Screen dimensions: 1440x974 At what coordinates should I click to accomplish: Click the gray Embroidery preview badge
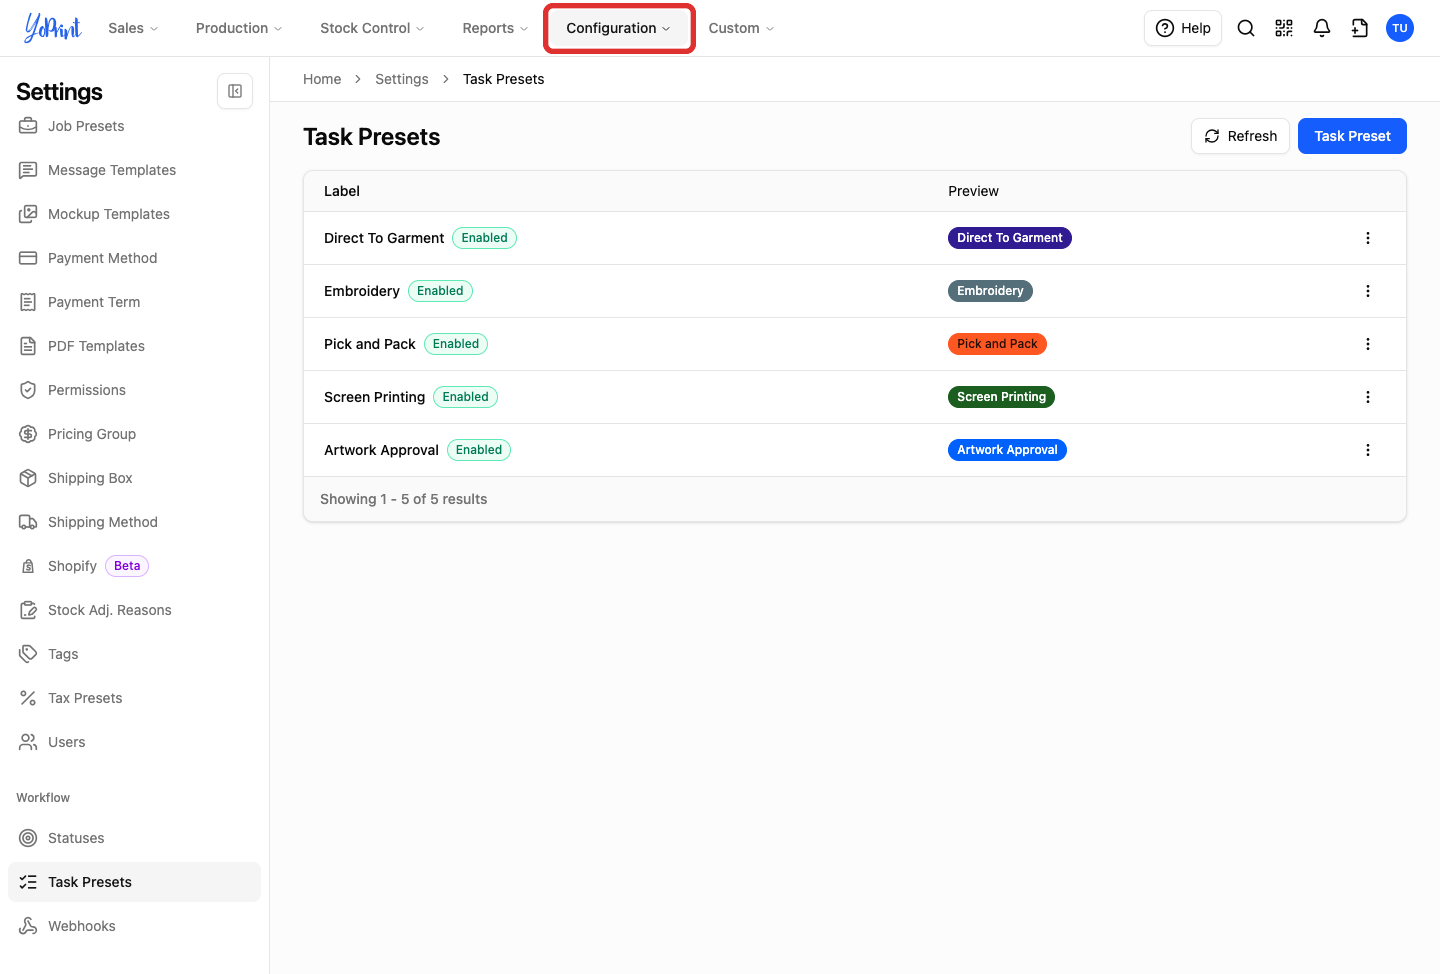click(x=990, y=291)
